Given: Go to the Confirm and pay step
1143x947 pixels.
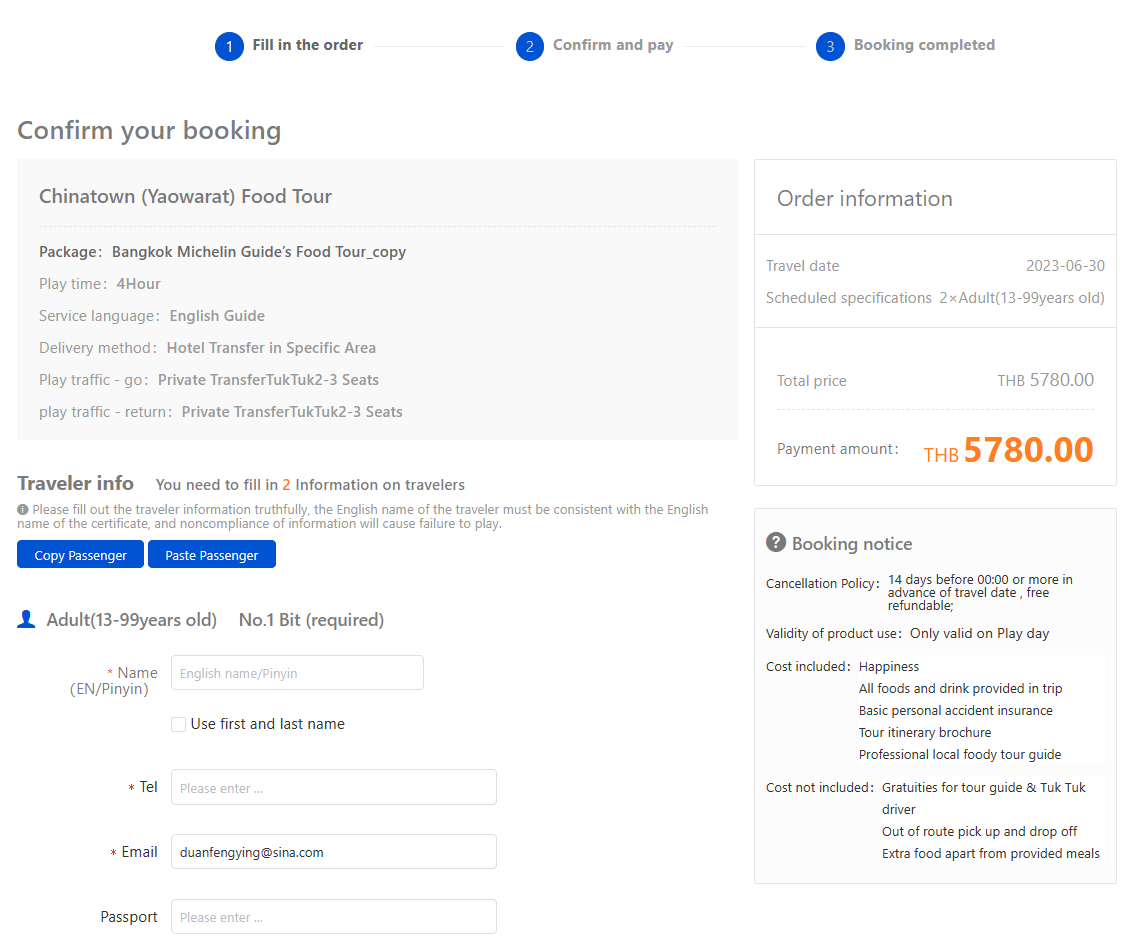Looking at the screenshot, I should click(612, 45).
